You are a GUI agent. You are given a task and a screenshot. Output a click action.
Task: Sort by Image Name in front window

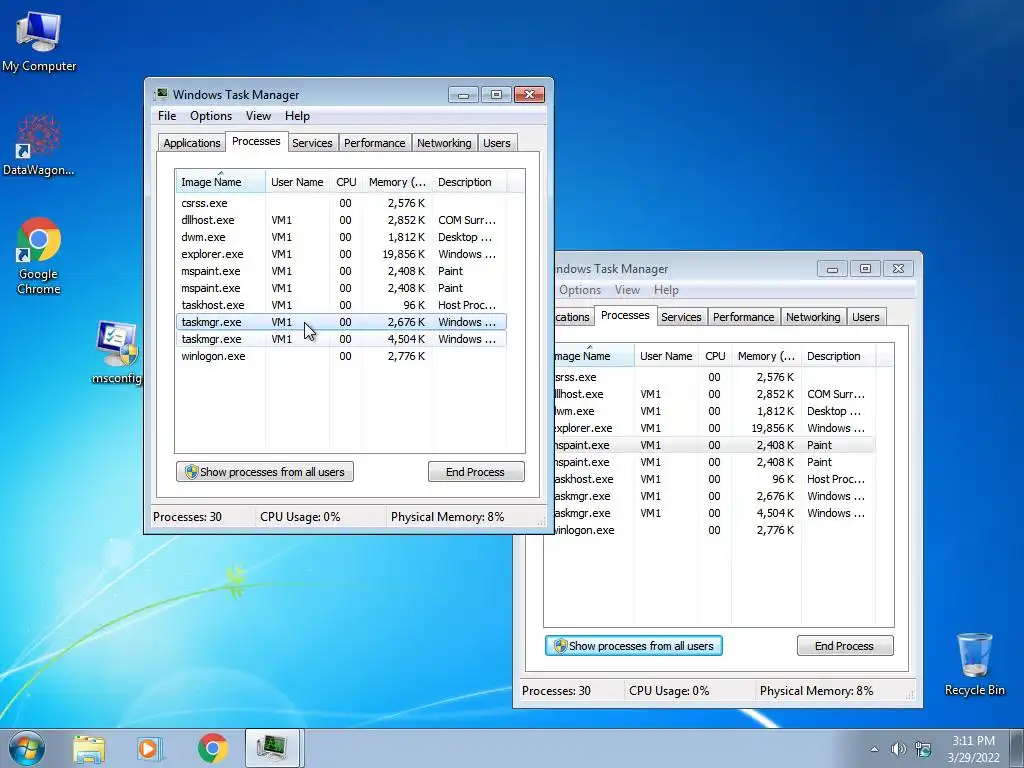[x=220, y=182]
